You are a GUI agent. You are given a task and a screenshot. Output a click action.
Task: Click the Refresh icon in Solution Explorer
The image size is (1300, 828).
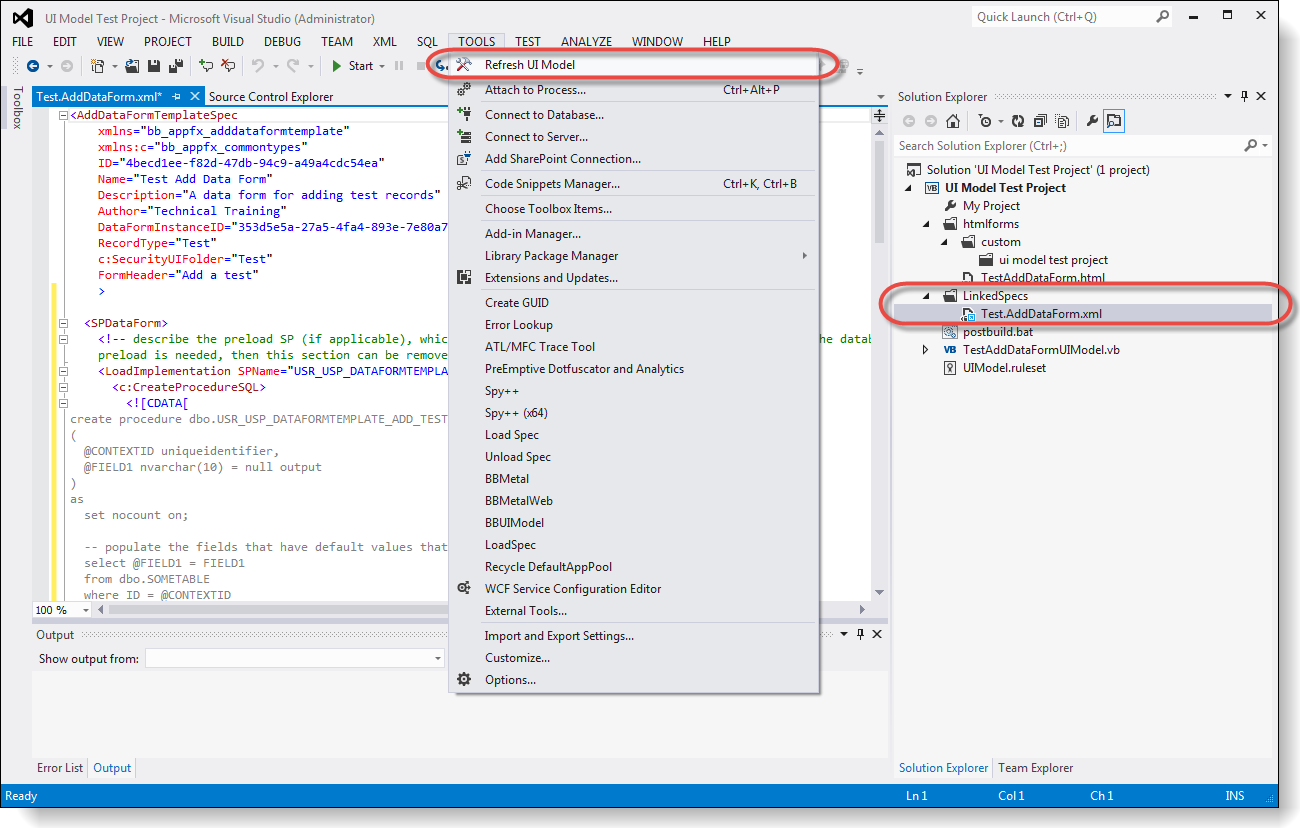click(x=1018, y=121)
